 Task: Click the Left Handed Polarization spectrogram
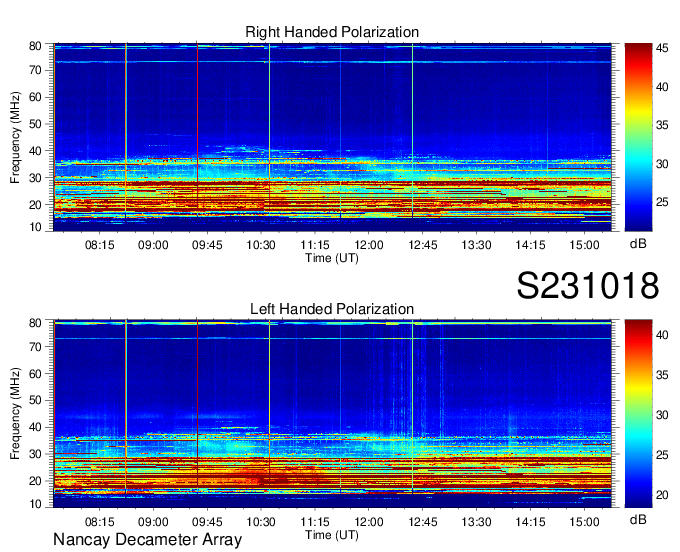click(332, 414)
